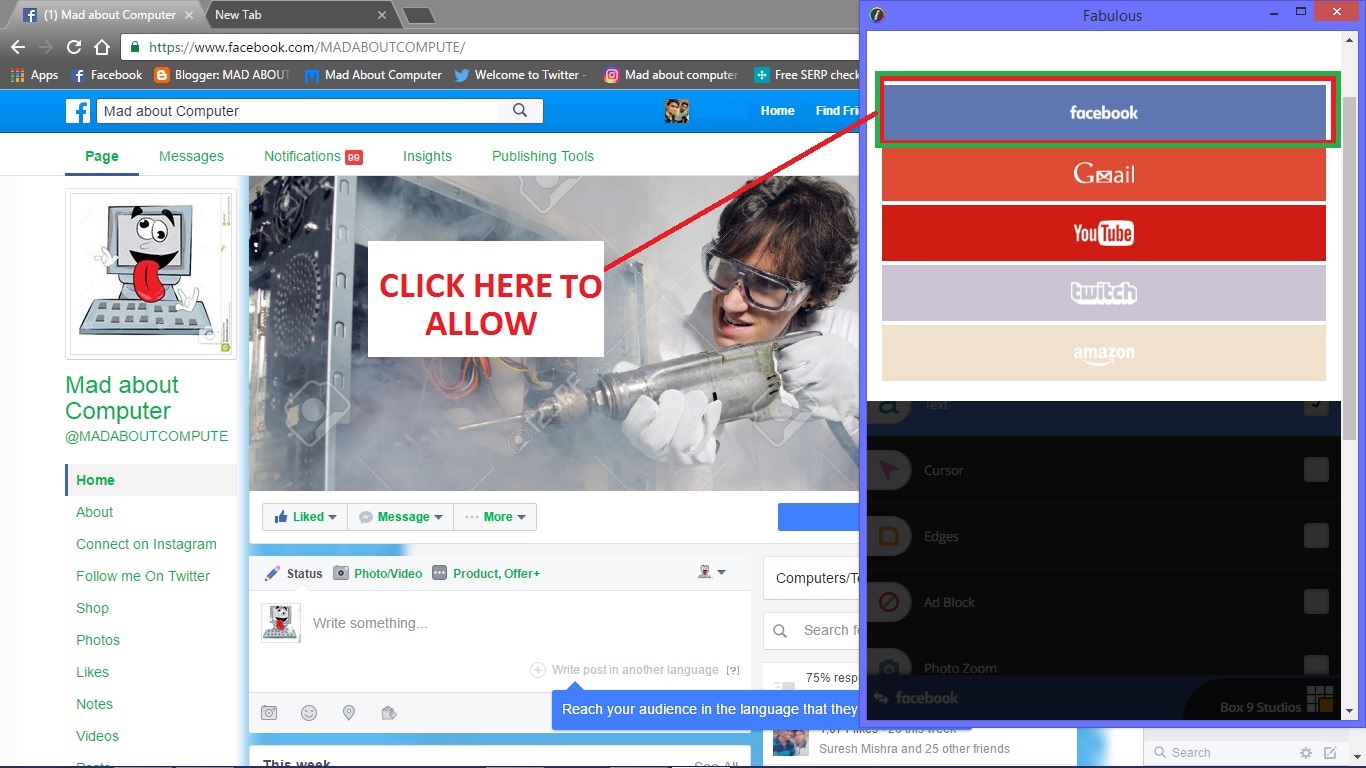Click the pencil Status icon in composer

(272, 573)
